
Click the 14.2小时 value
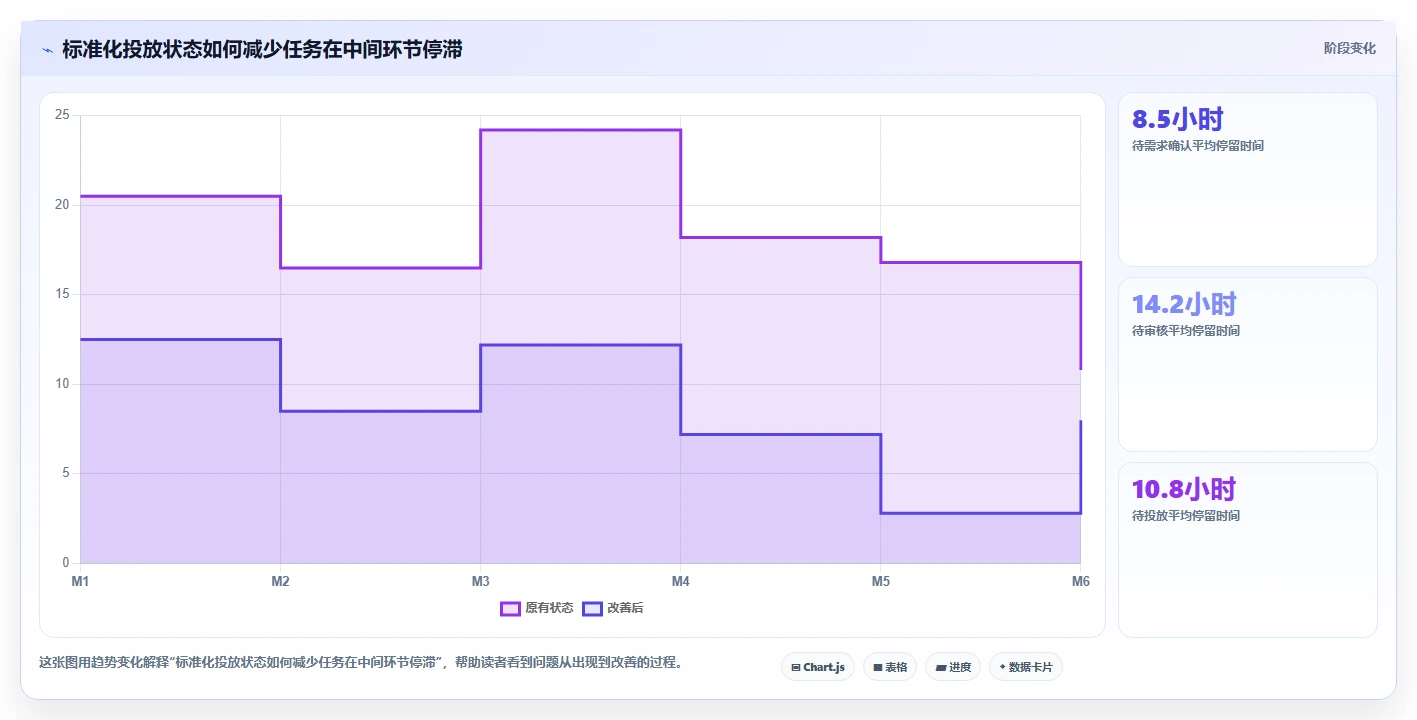coord(1184,304)
